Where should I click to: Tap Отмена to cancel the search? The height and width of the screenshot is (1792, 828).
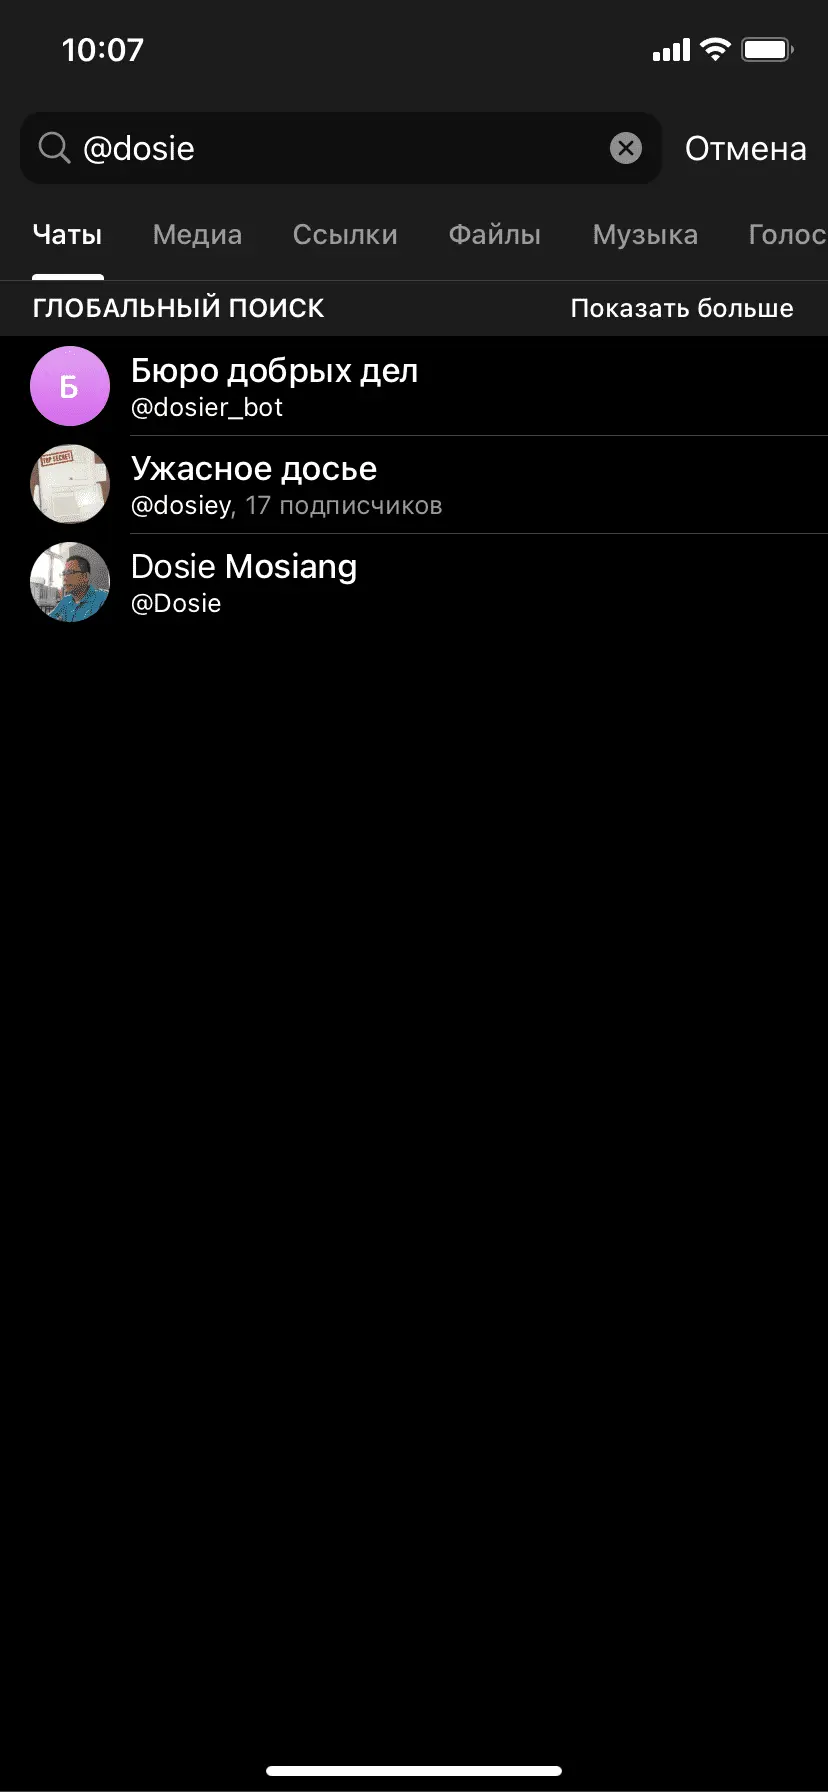746,148
